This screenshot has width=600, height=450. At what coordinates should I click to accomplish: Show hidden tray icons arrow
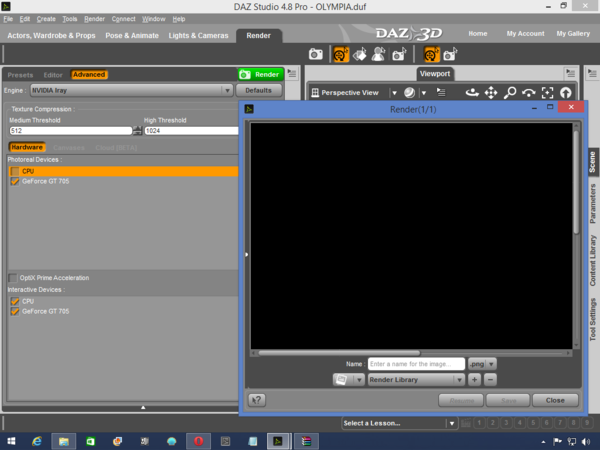[x=543, y=442]
